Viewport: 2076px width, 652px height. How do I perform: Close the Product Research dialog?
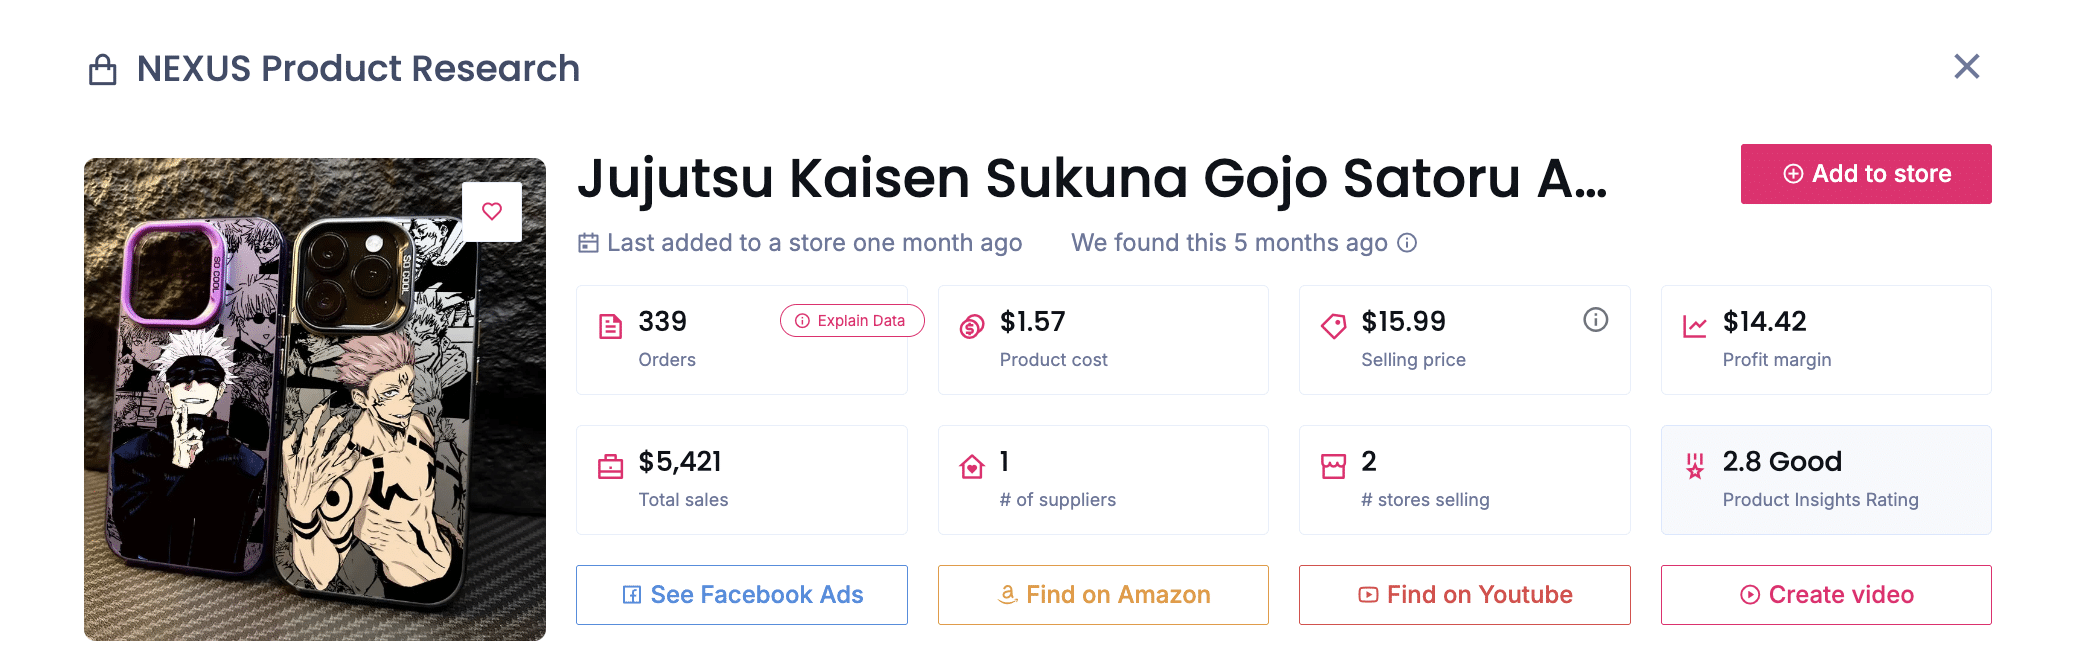click(1966, 67)
